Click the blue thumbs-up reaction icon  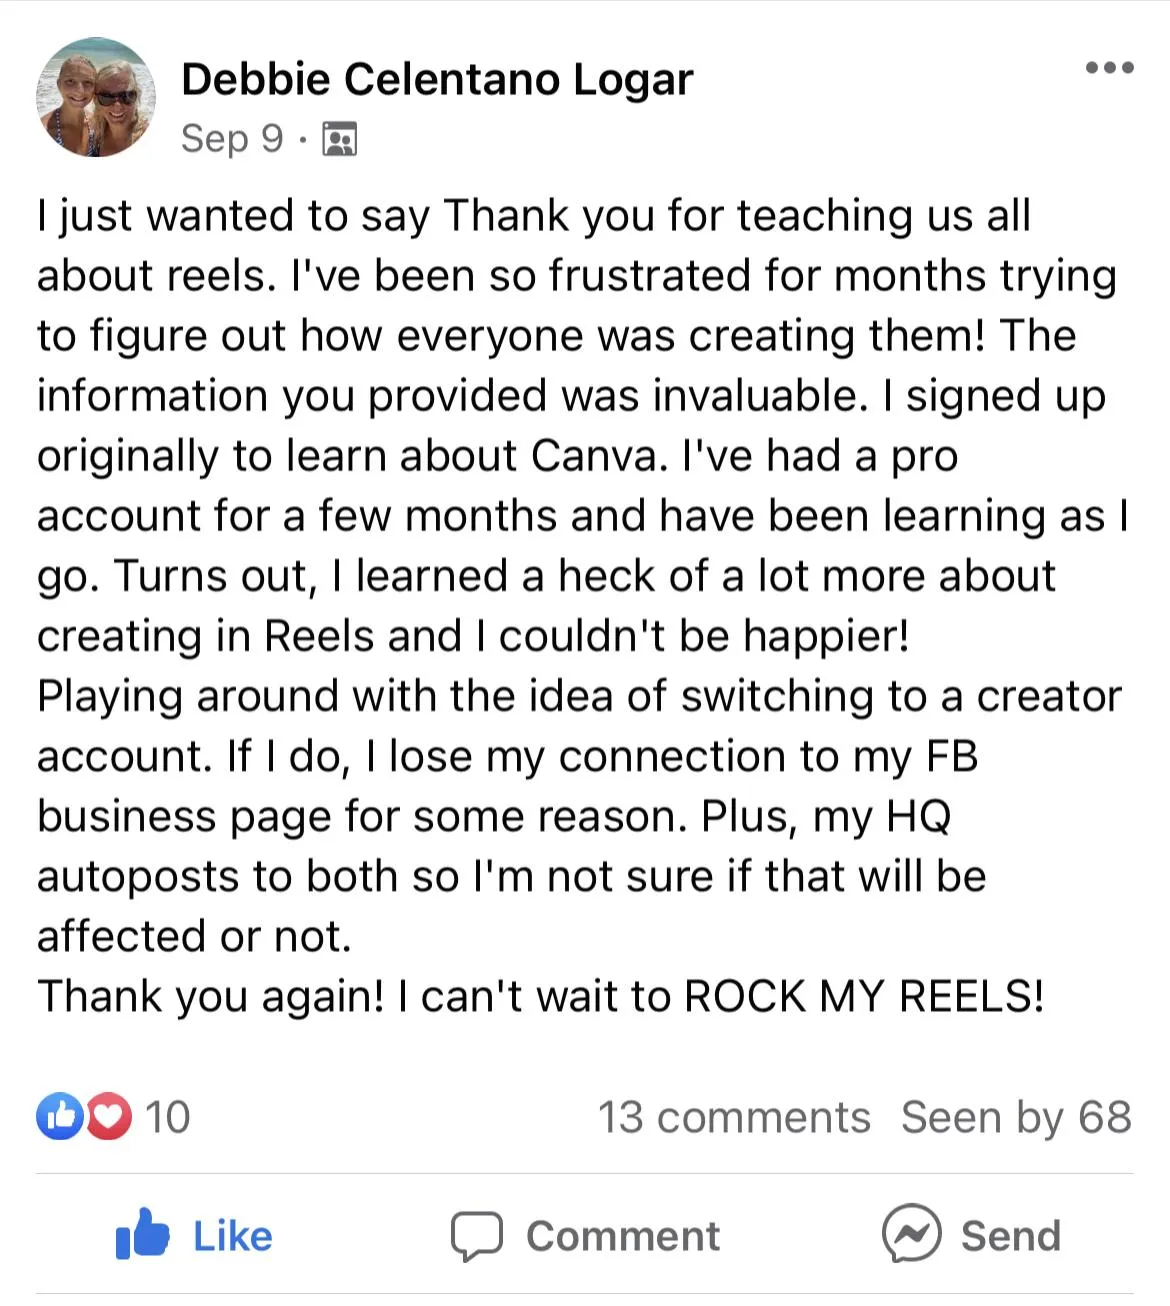[61, 1116]
